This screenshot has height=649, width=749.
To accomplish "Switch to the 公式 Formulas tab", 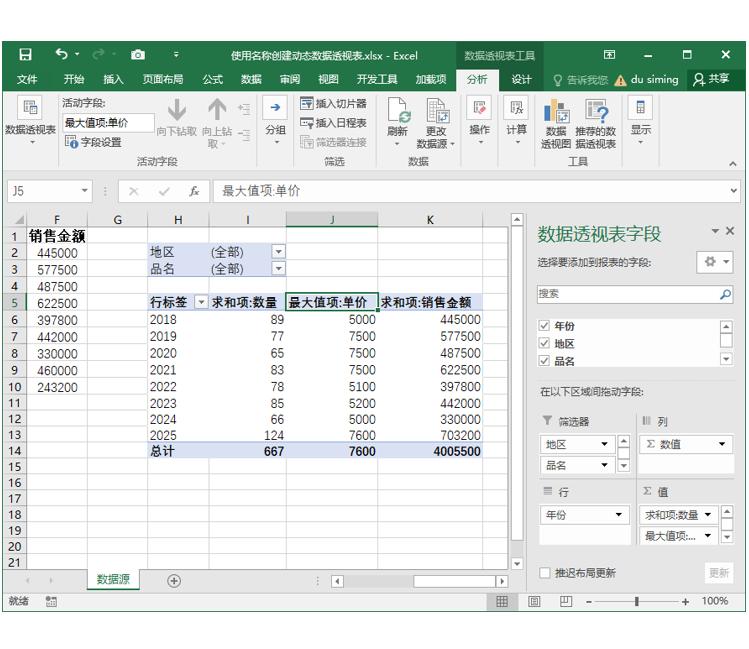I will click(213, 79).
